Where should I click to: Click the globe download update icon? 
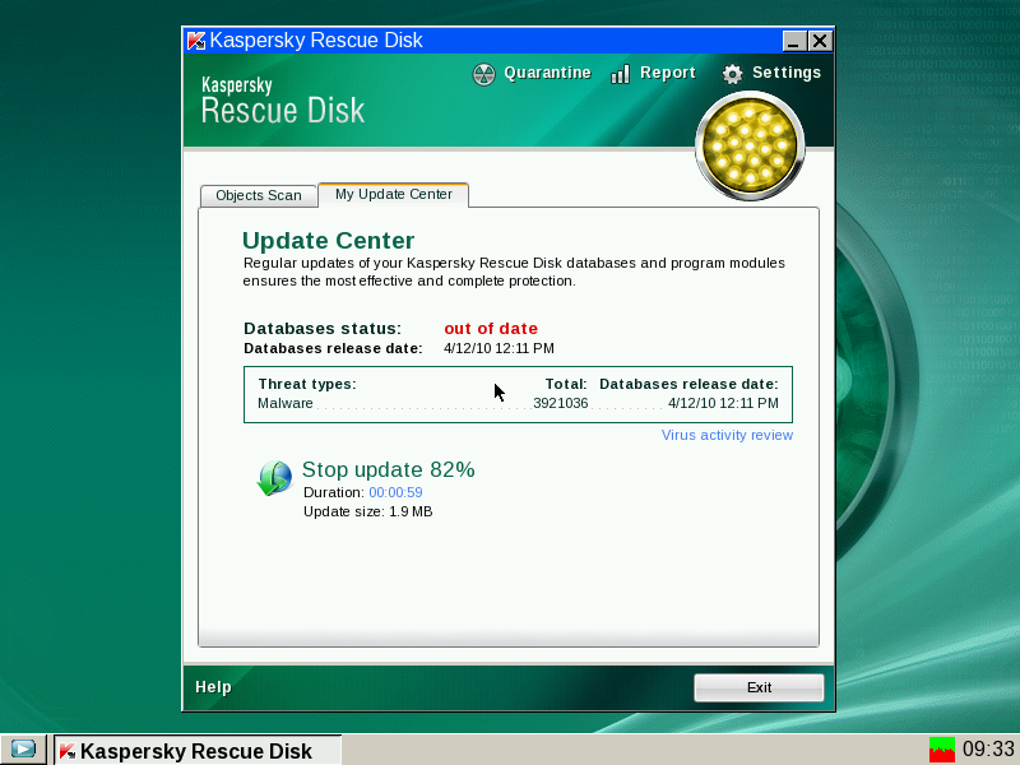pos(275,478)
